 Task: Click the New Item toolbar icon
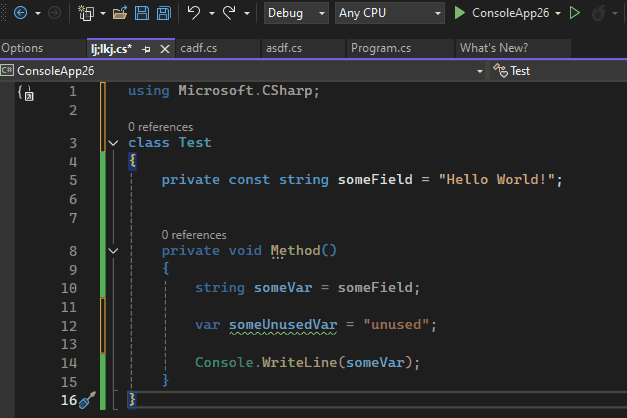coord(86,13)
